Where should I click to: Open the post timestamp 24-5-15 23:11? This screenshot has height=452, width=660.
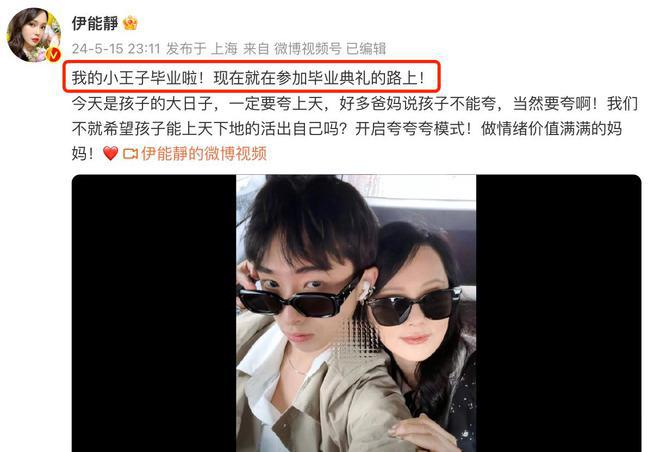[116, 49]
